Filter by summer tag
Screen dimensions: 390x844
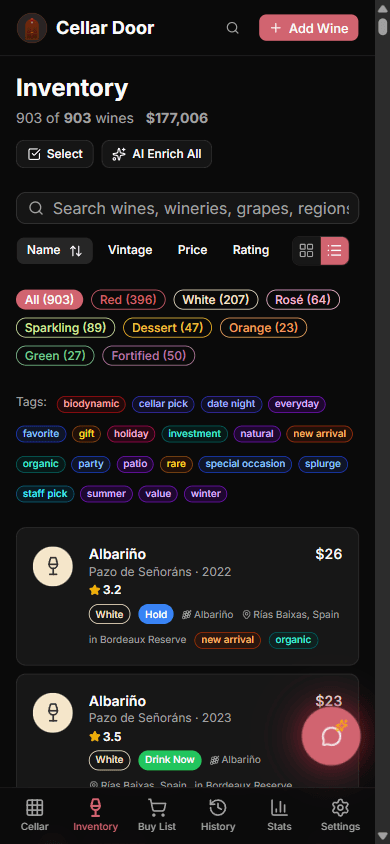click(x=107, y=494)
